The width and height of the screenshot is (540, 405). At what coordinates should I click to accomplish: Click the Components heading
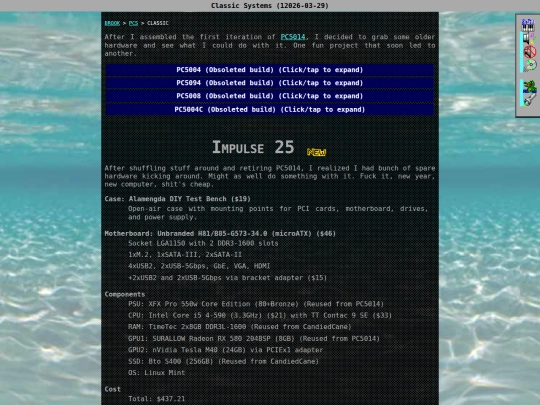click(125, 294)
